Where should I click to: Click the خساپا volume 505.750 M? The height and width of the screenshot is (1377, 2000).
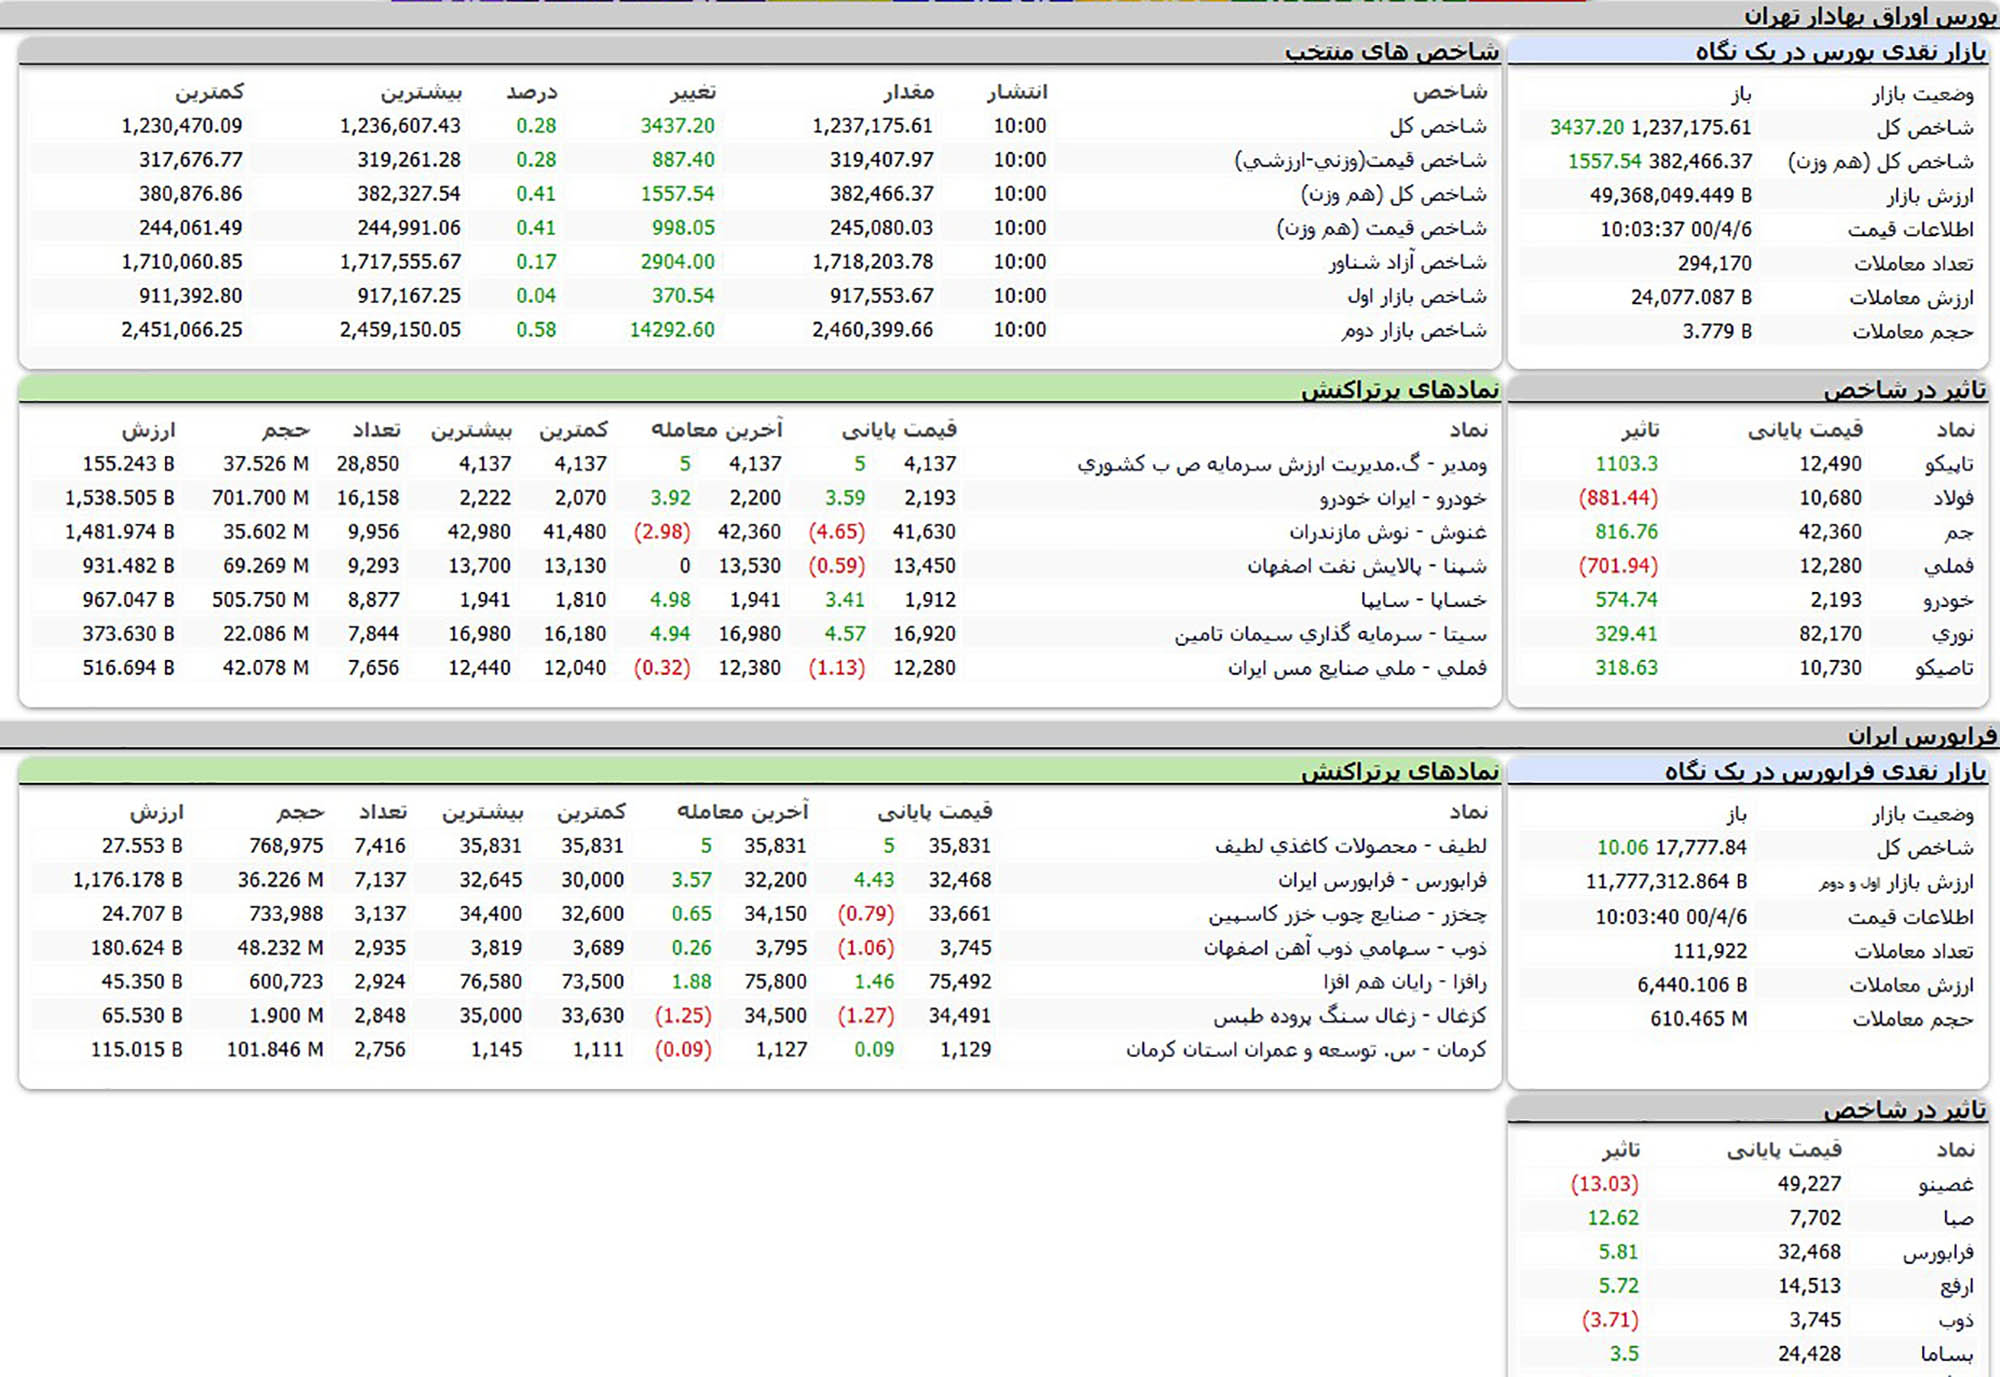(x=260, y=600)
